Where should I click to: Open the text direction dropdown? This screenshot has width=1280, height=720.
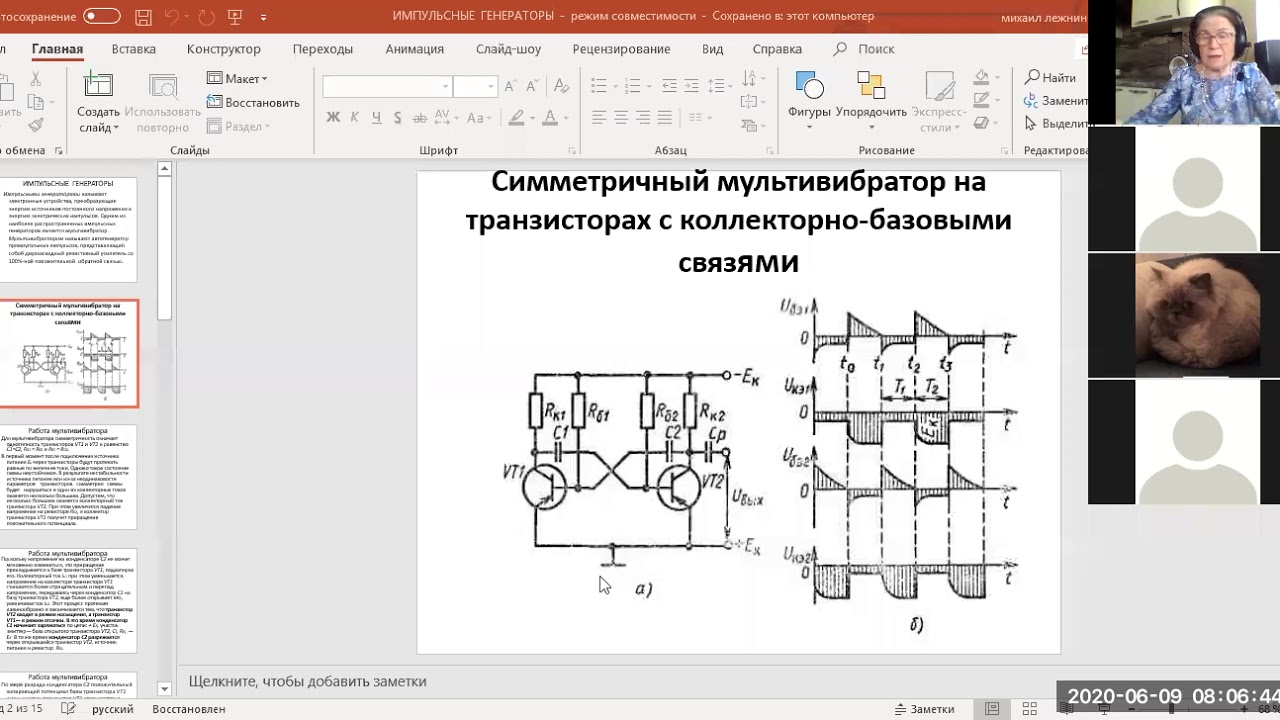click(753, 78)
